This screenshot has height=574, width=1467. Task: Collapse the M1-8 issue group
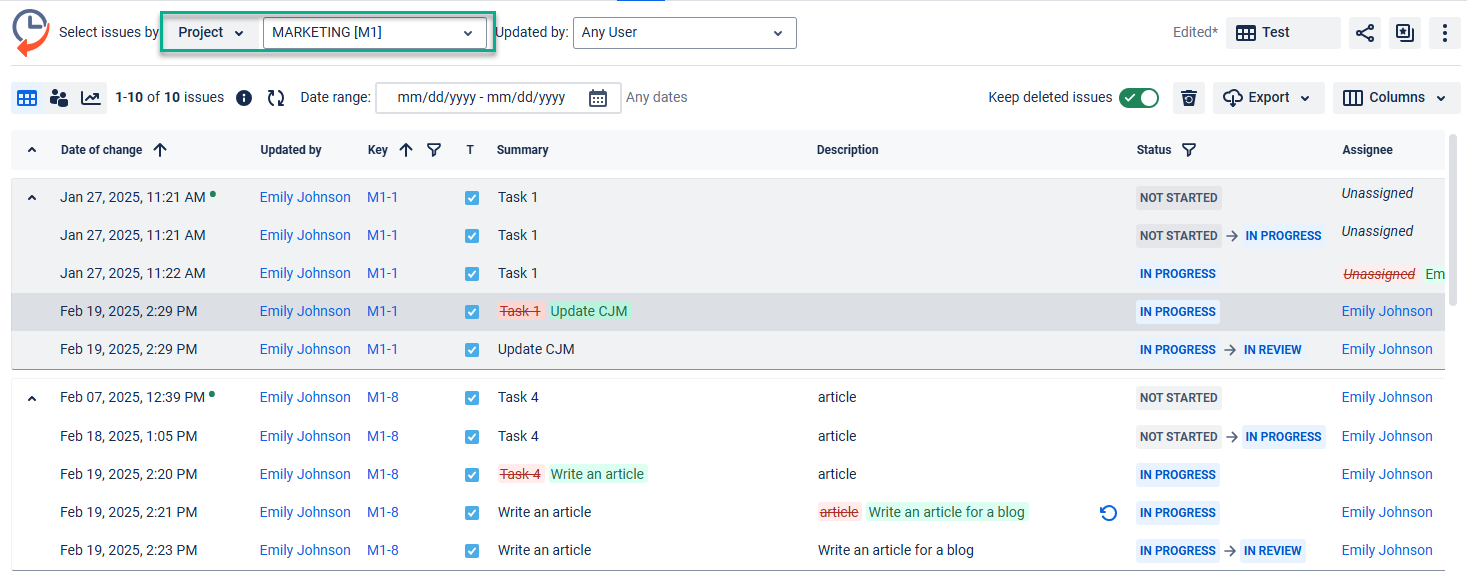tap(32, 398)
